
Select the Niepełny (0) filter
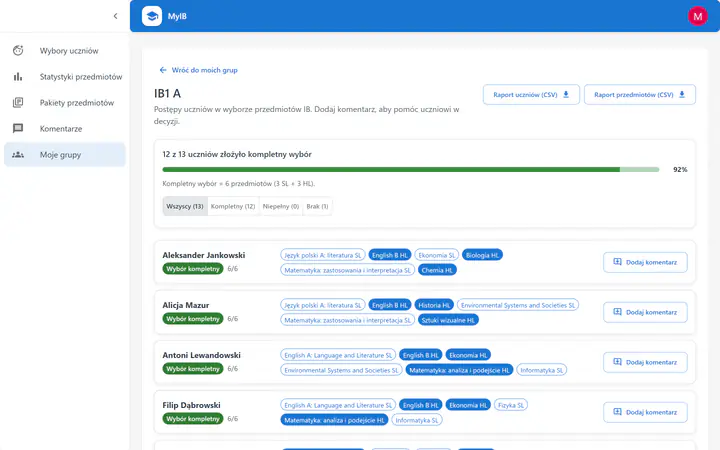pos(281,206)
